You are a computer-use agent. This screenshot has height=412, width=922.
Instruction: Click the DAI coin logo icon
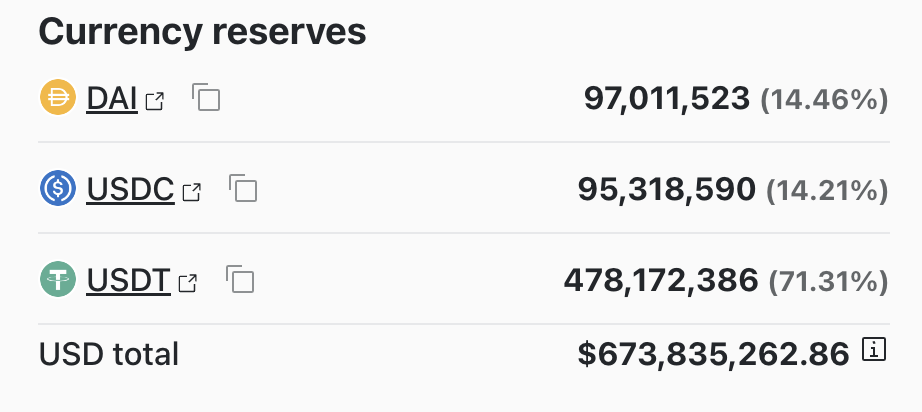pyautogui.click(x=58, y=98)
